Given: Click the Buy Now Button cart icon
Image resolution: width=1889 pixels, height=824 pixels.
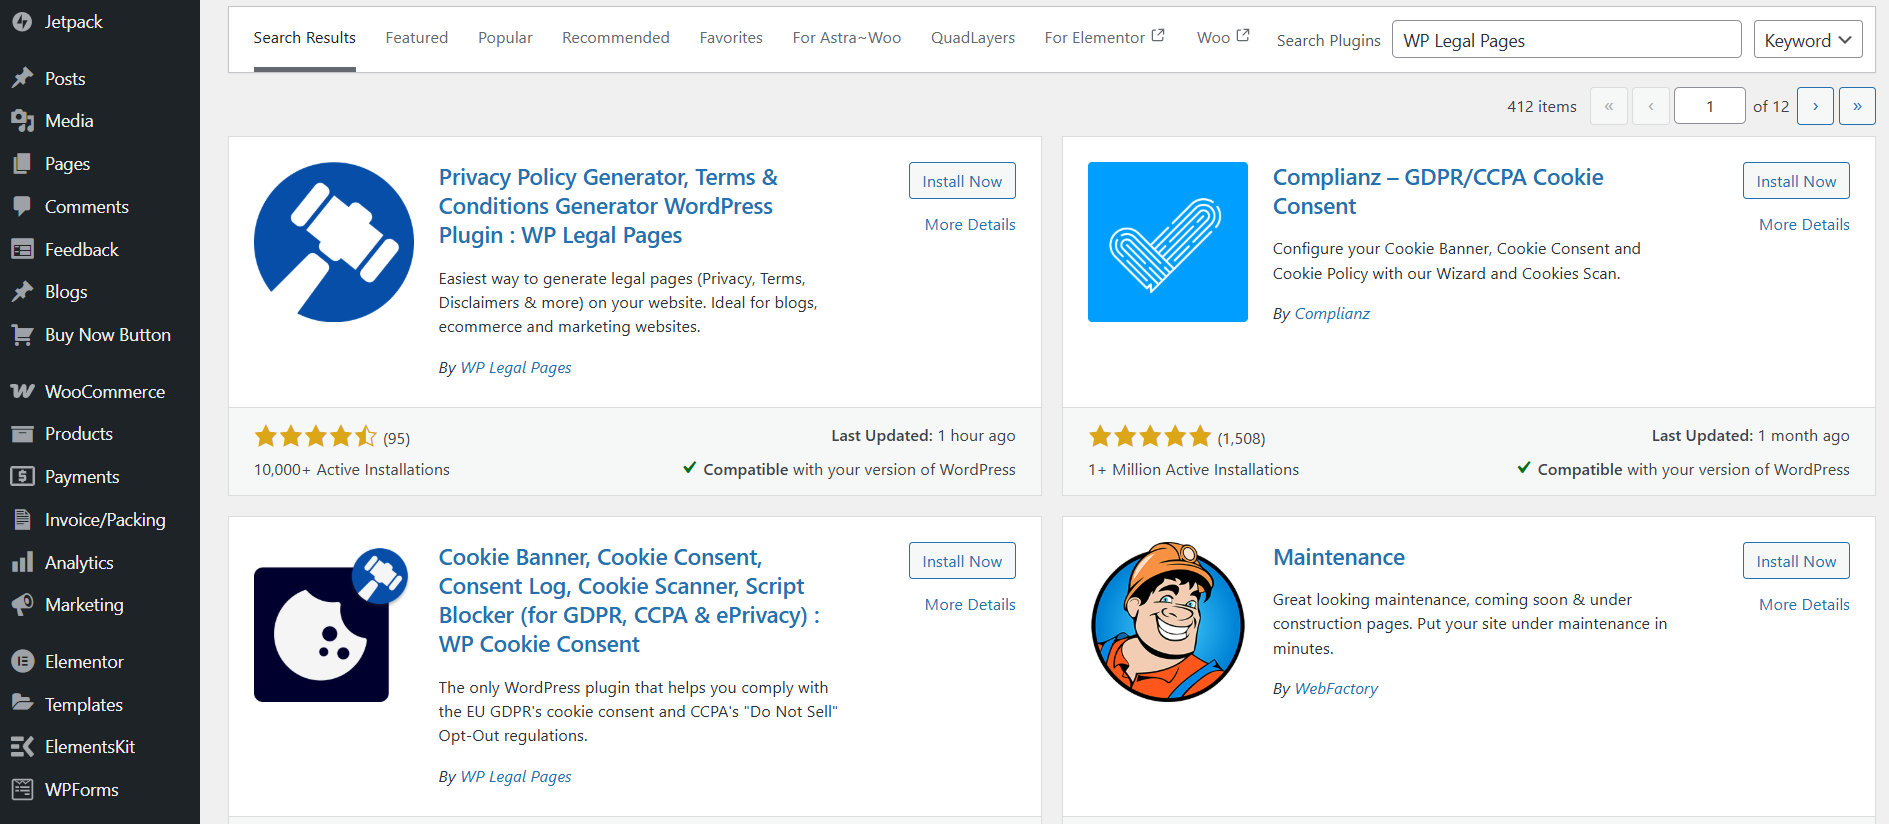Looking at the screenshot, I should (x=22, y=335).
